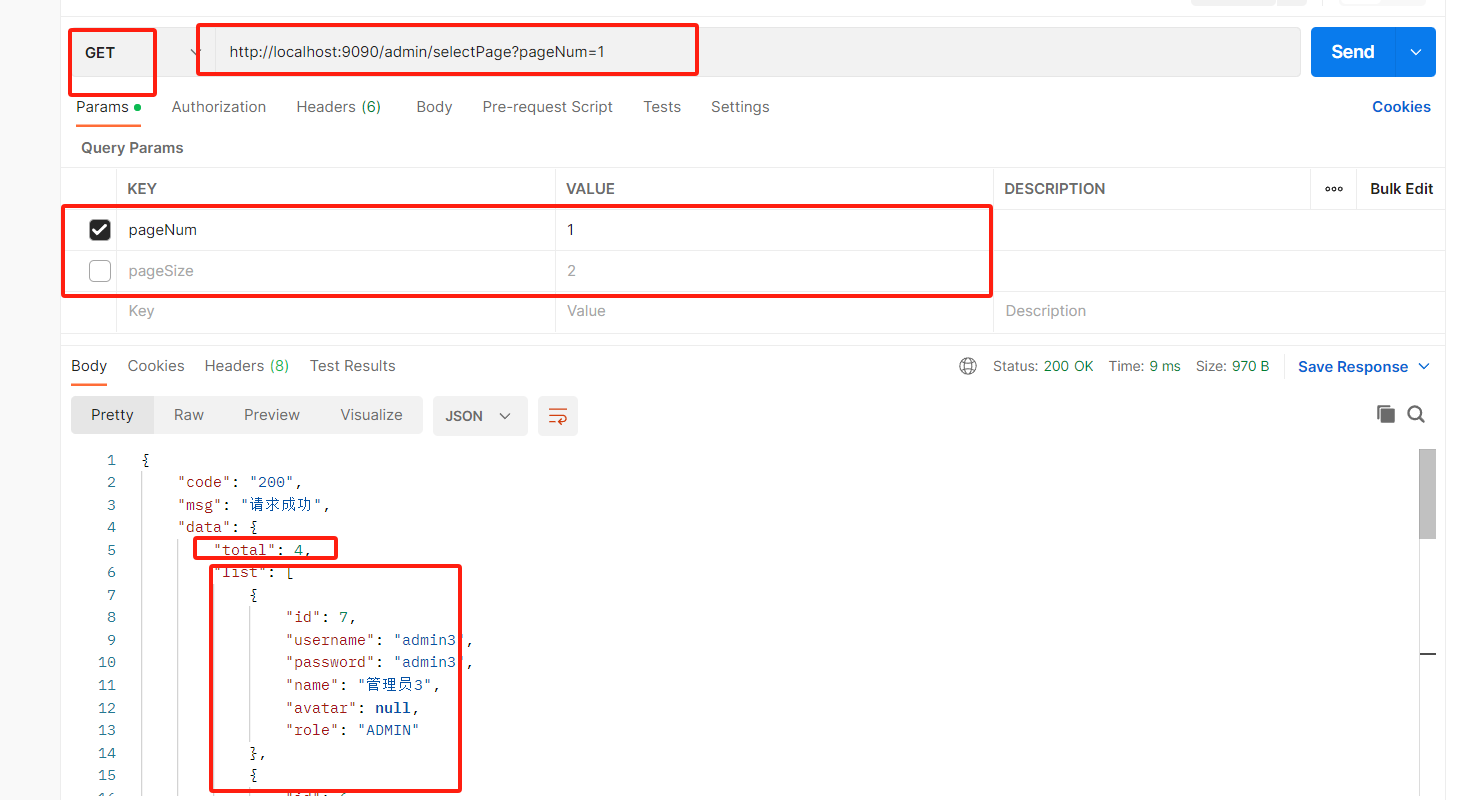1467x800 pixels.
Task: Open the GET method dropdown
Action: tap(140, 52)
